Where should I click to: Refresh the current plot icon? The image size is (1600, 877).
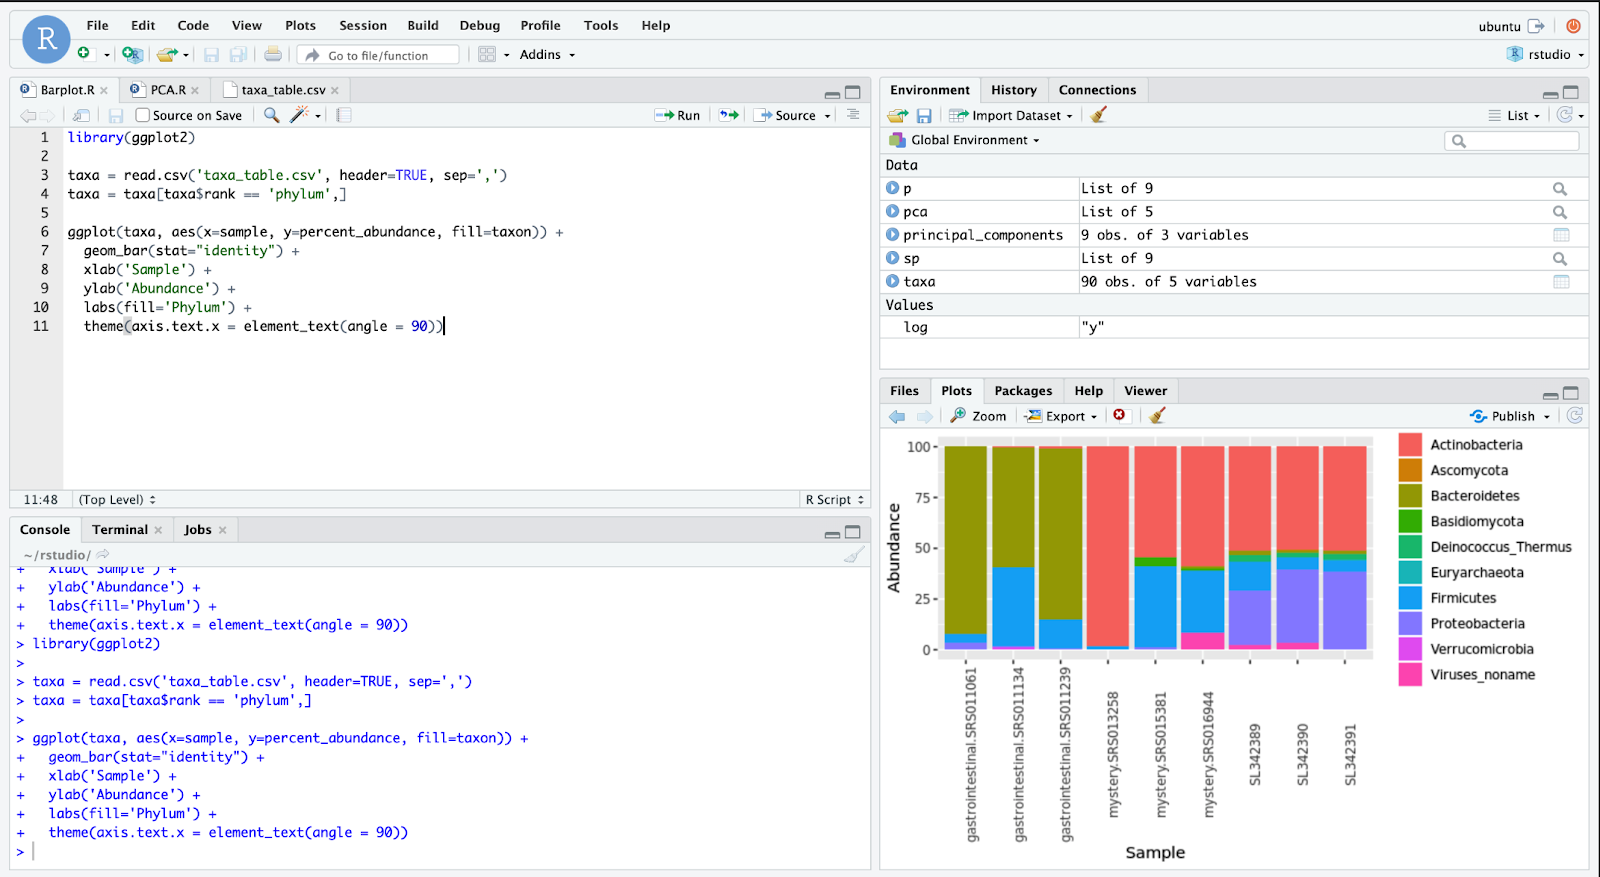(1575, 416)
